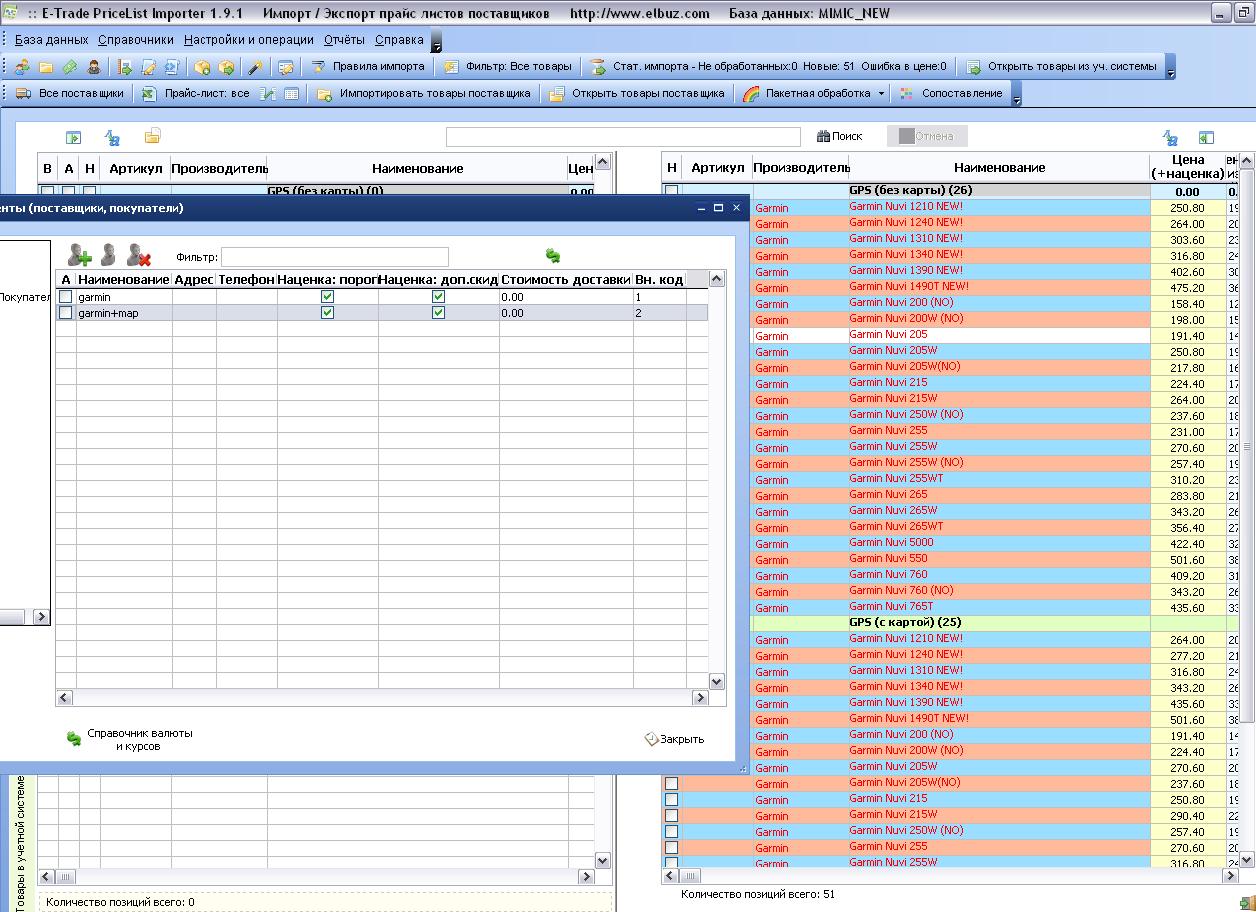Open Стат. импорта statistics item
1256x912 pixels.
click(x=769, y=67)
